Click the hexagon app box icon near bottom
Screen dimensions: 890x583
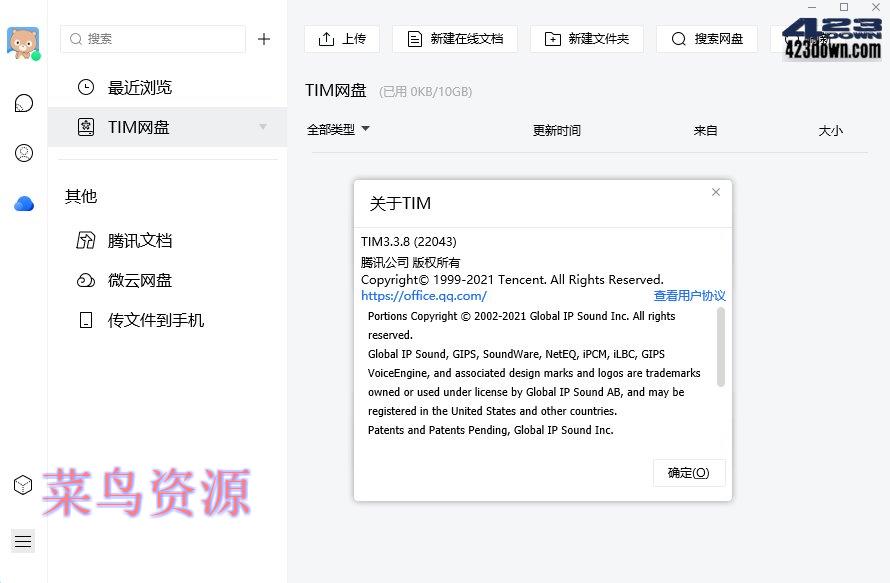point(22,484)
